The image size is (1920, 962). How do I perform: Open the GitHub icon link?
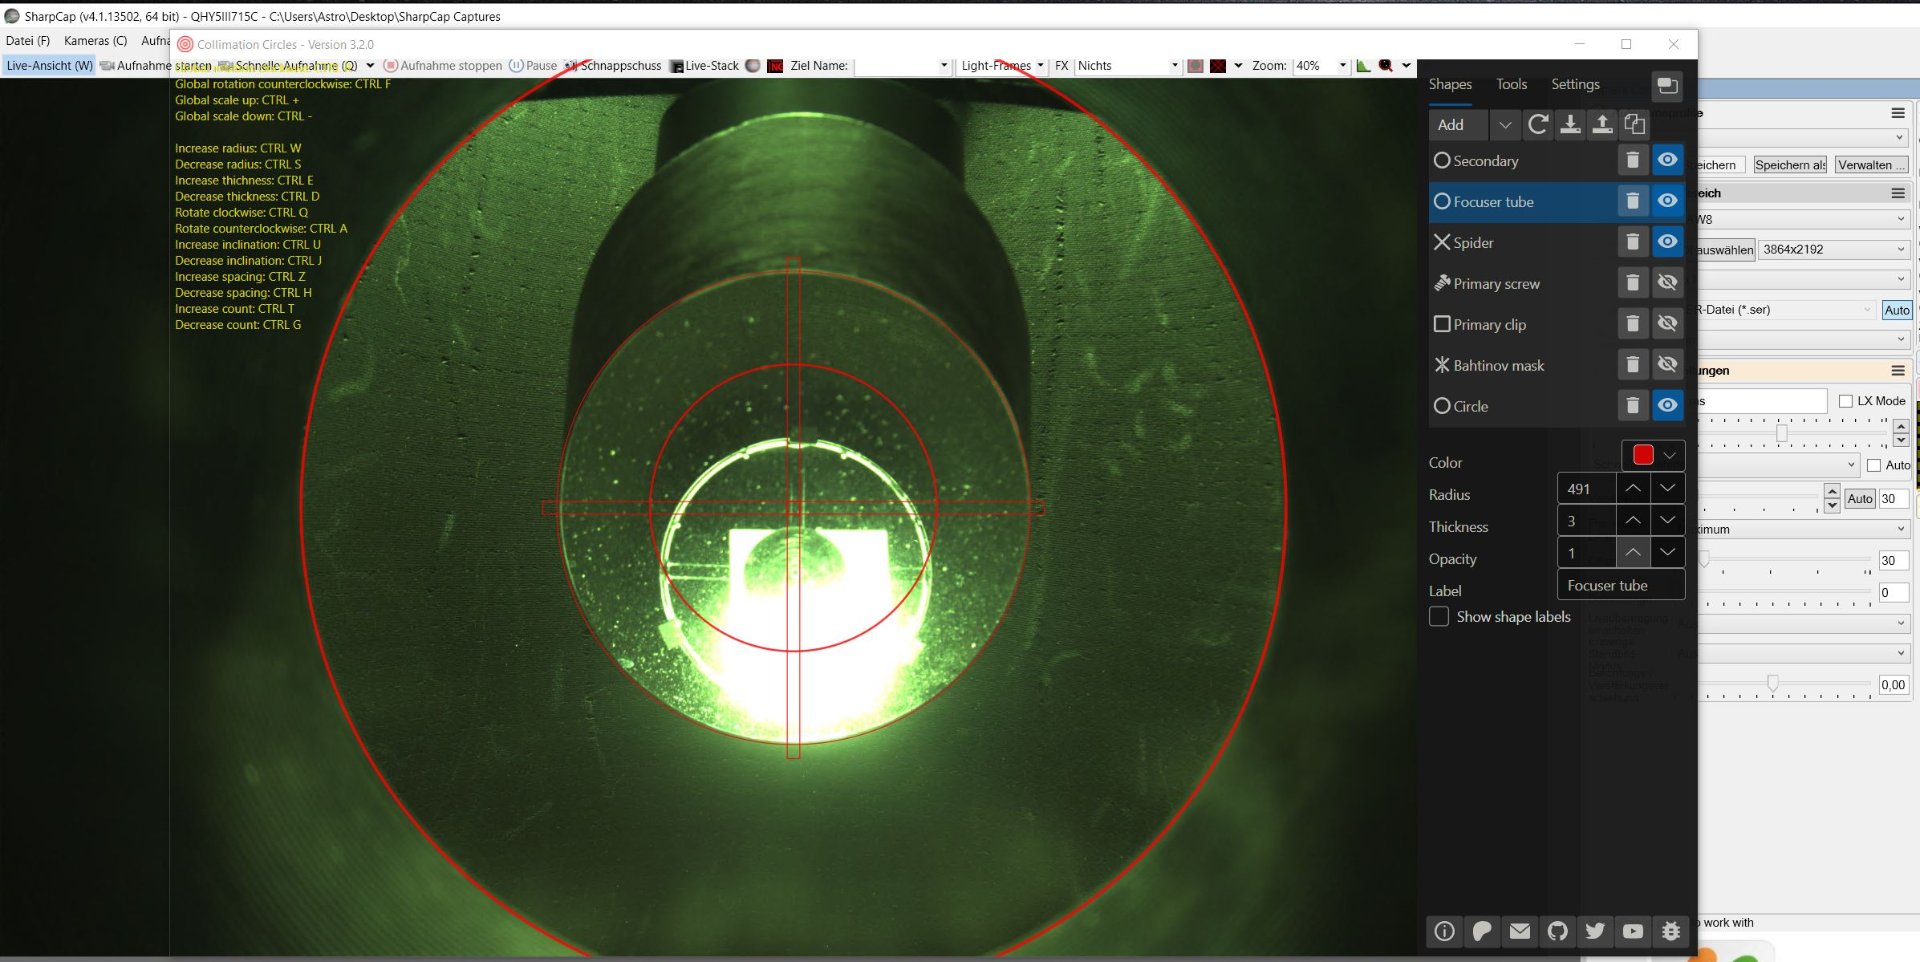[1557, 931]
